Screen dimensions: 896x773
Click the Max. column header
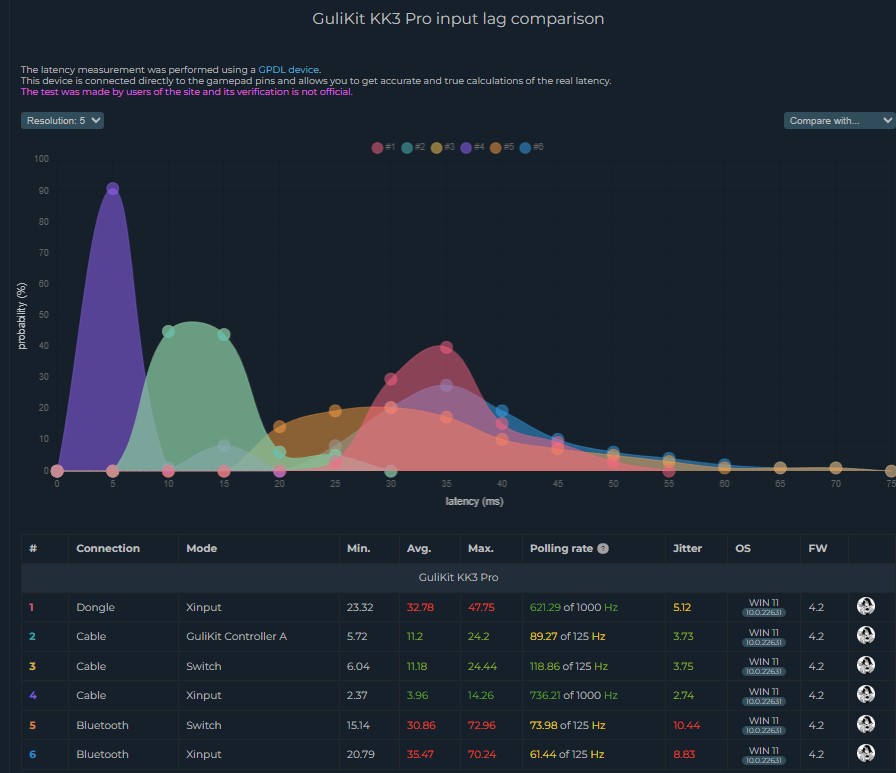point(481,548)
